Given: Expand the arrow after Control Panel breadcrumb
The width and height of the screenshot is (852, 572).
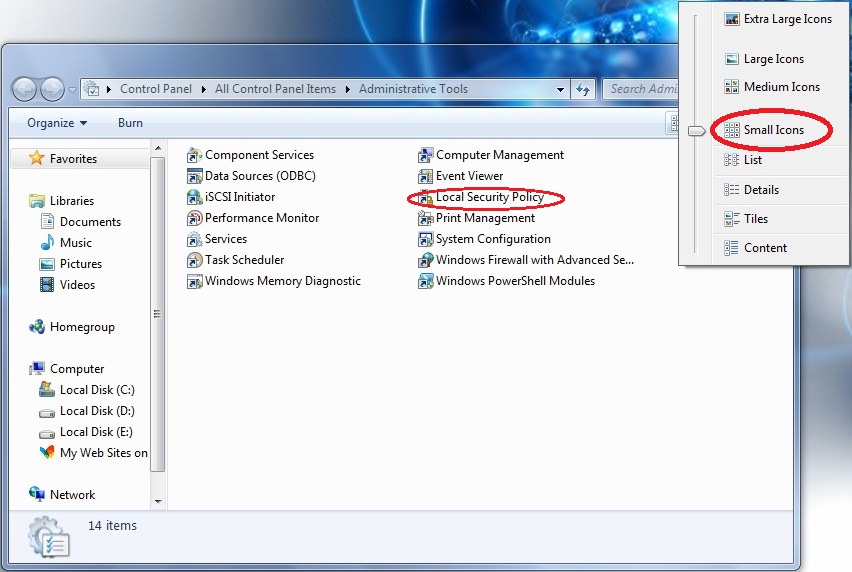Looking at the screenshot, I should coord(203,90).
